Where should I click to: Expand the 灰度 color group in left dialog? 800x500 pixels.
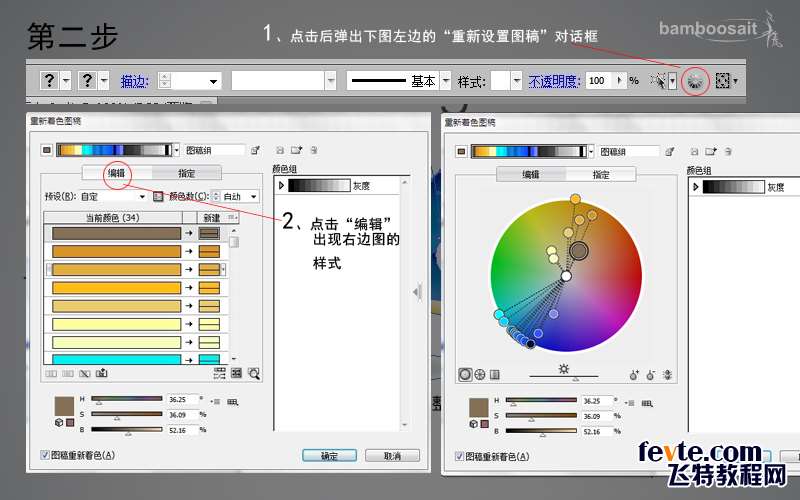[x=281, y=186]
